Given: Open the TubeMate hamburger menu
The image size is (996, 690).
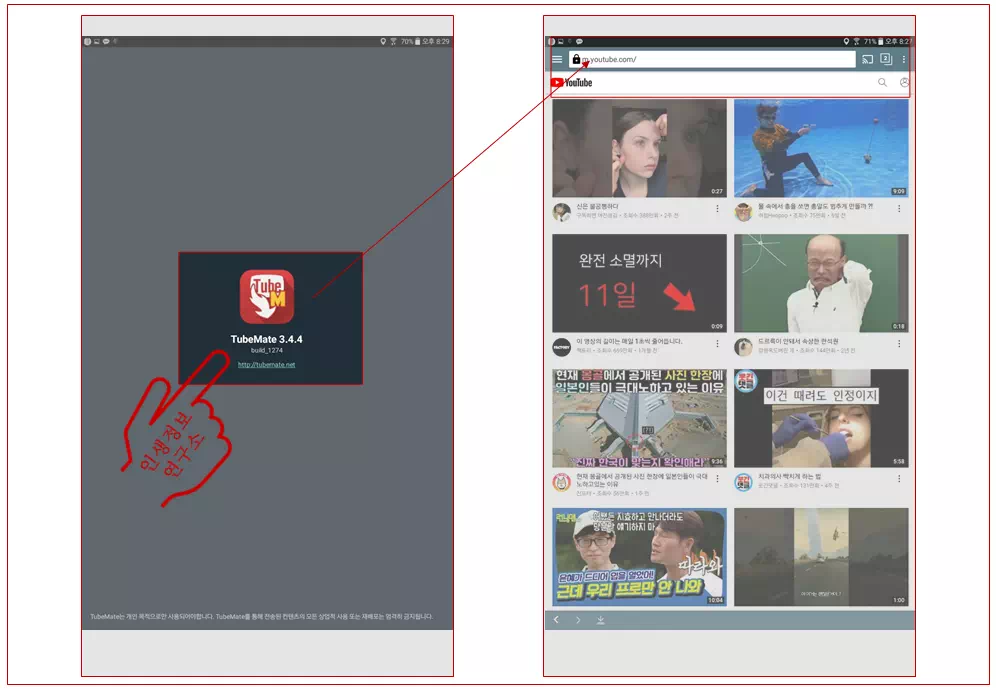Looking at the screenshot, I should (557, 59).
